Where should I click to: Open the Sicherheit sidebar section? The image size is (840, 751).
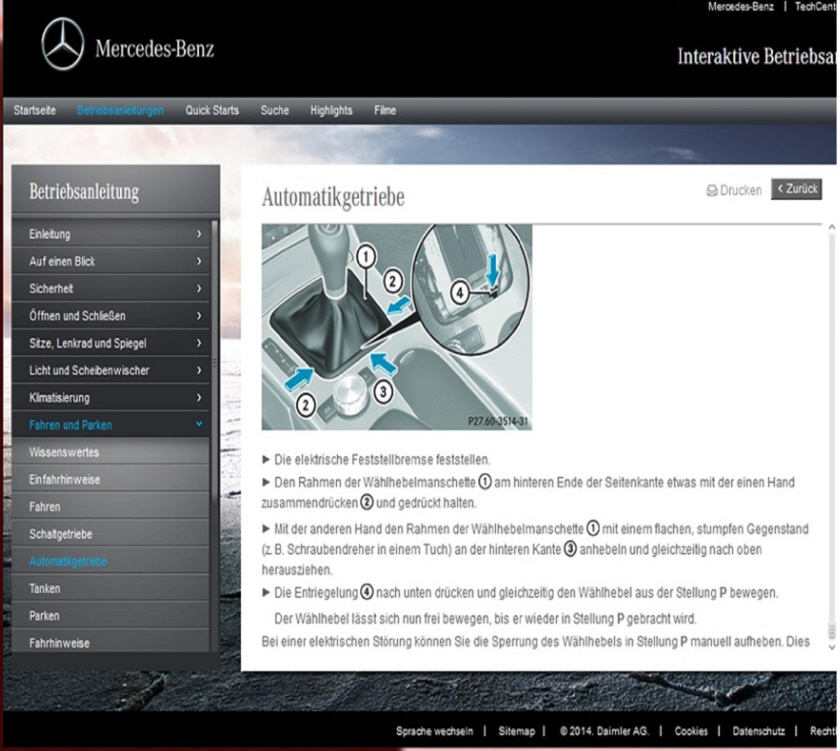111,289
